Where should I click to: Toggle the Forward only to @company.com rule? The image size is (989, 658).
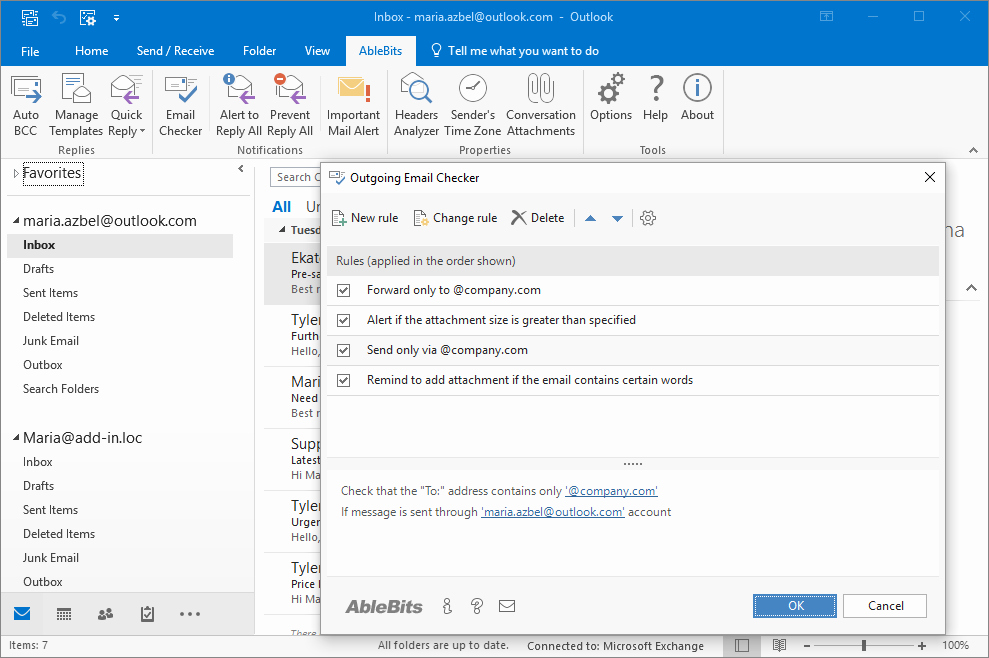point(343,290)
